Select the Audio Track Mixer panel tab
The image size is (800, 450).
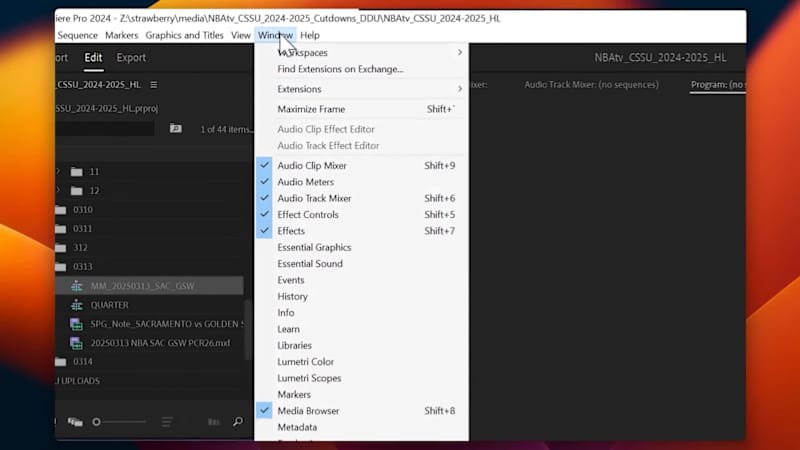[x=591, y=85]
